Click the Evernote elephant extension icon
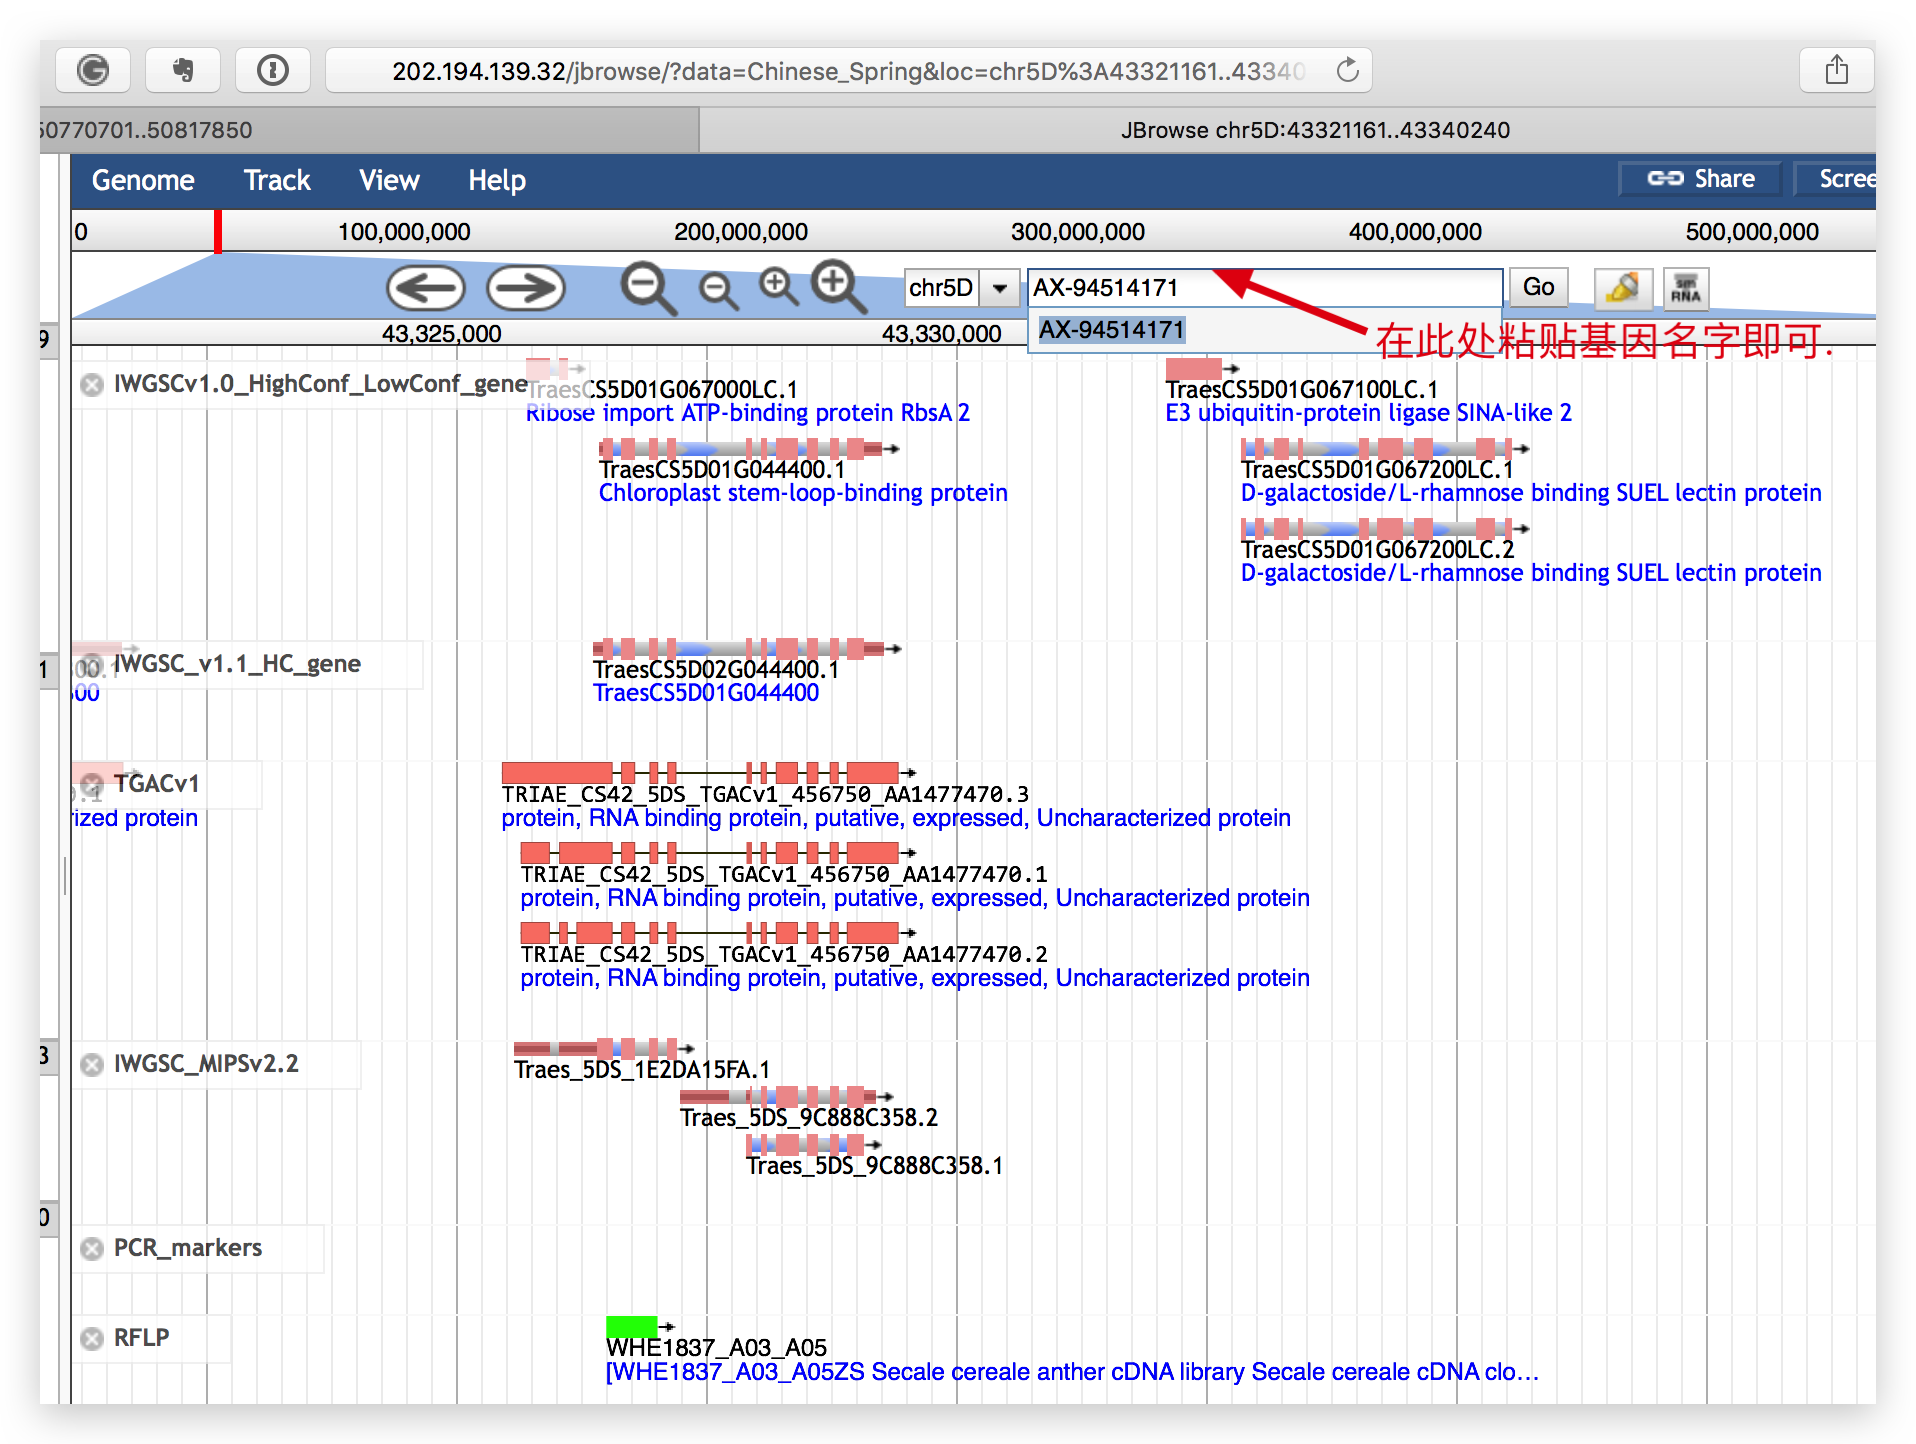The width and height of the screenshot is (1916, 1444). (183, 70)
